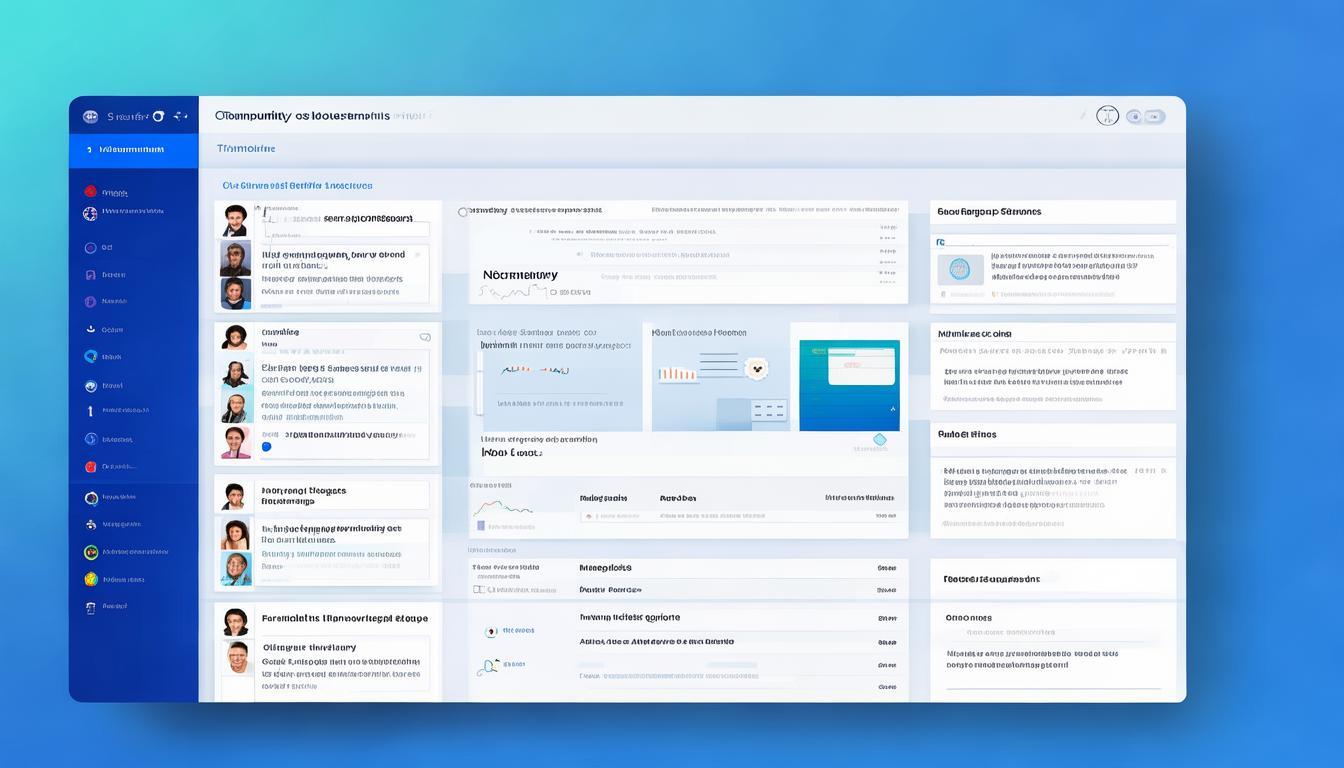Select the highlighted active item in the sidebar

coord(133,150)
